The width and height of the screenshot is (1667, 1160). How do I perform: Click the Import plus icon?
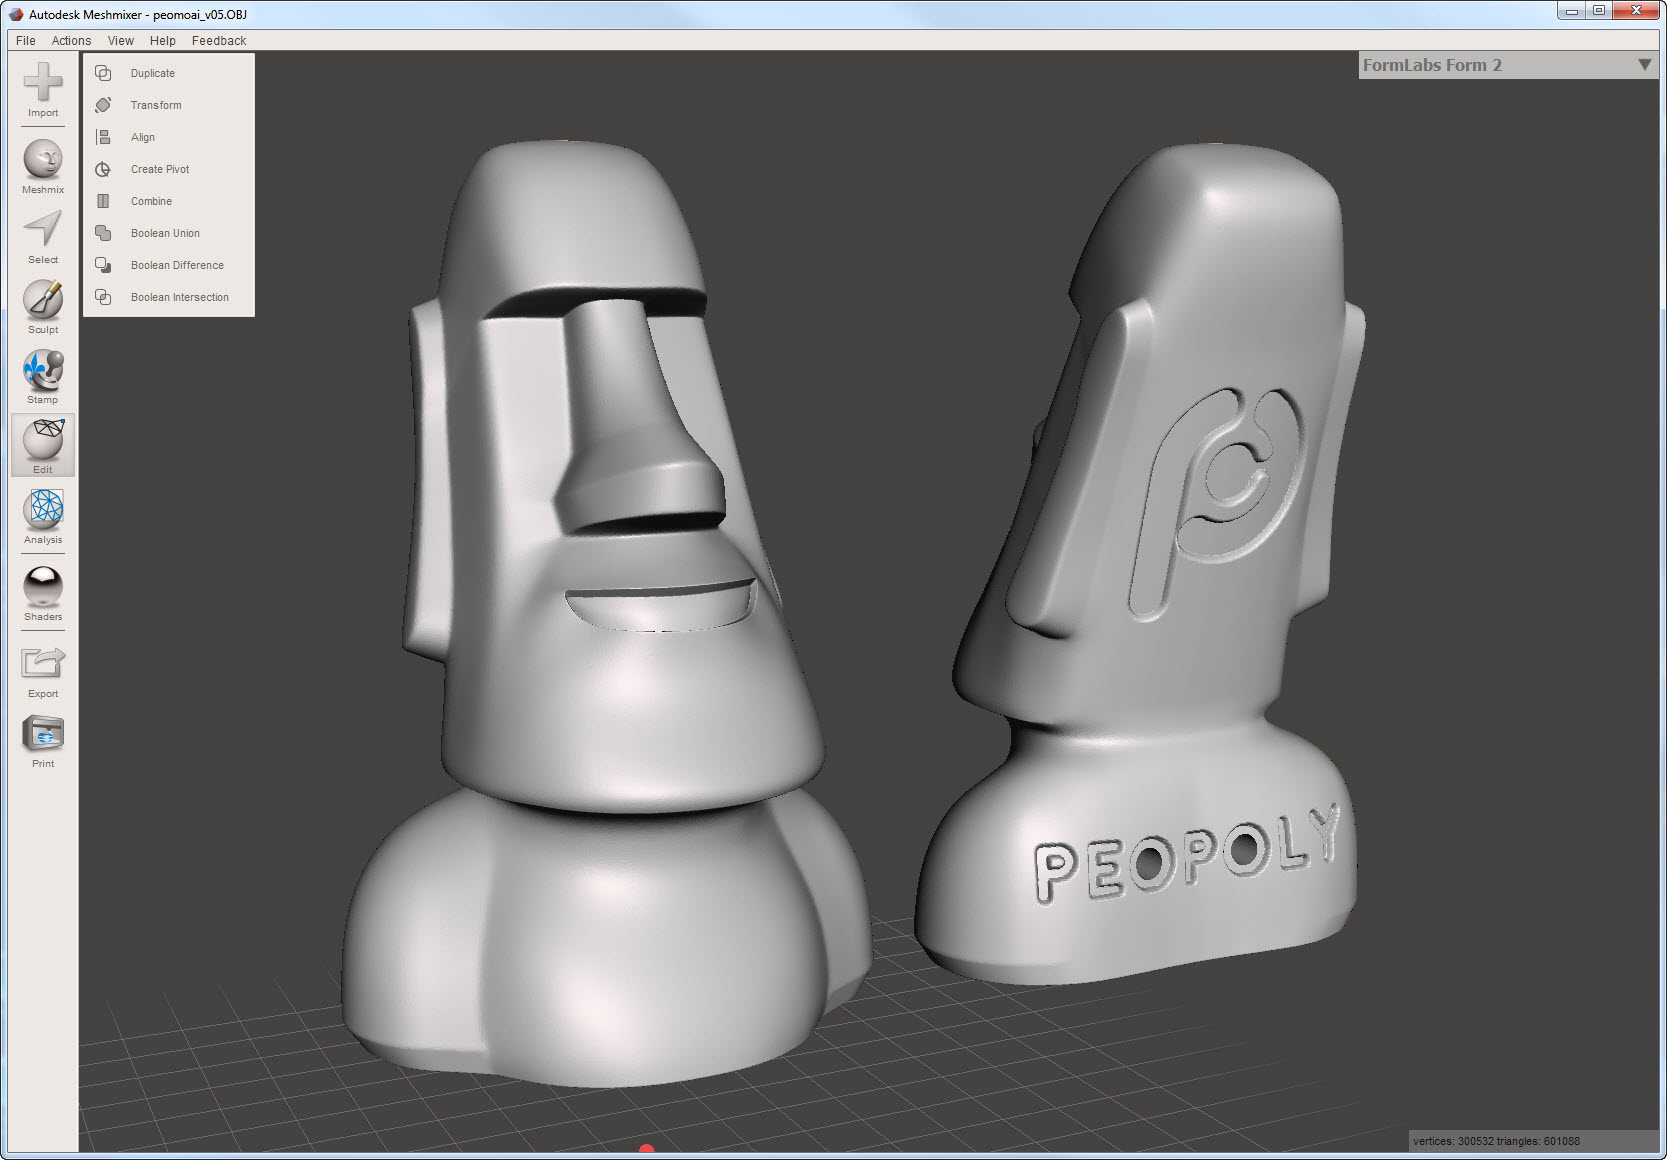[x=43, y=82]
